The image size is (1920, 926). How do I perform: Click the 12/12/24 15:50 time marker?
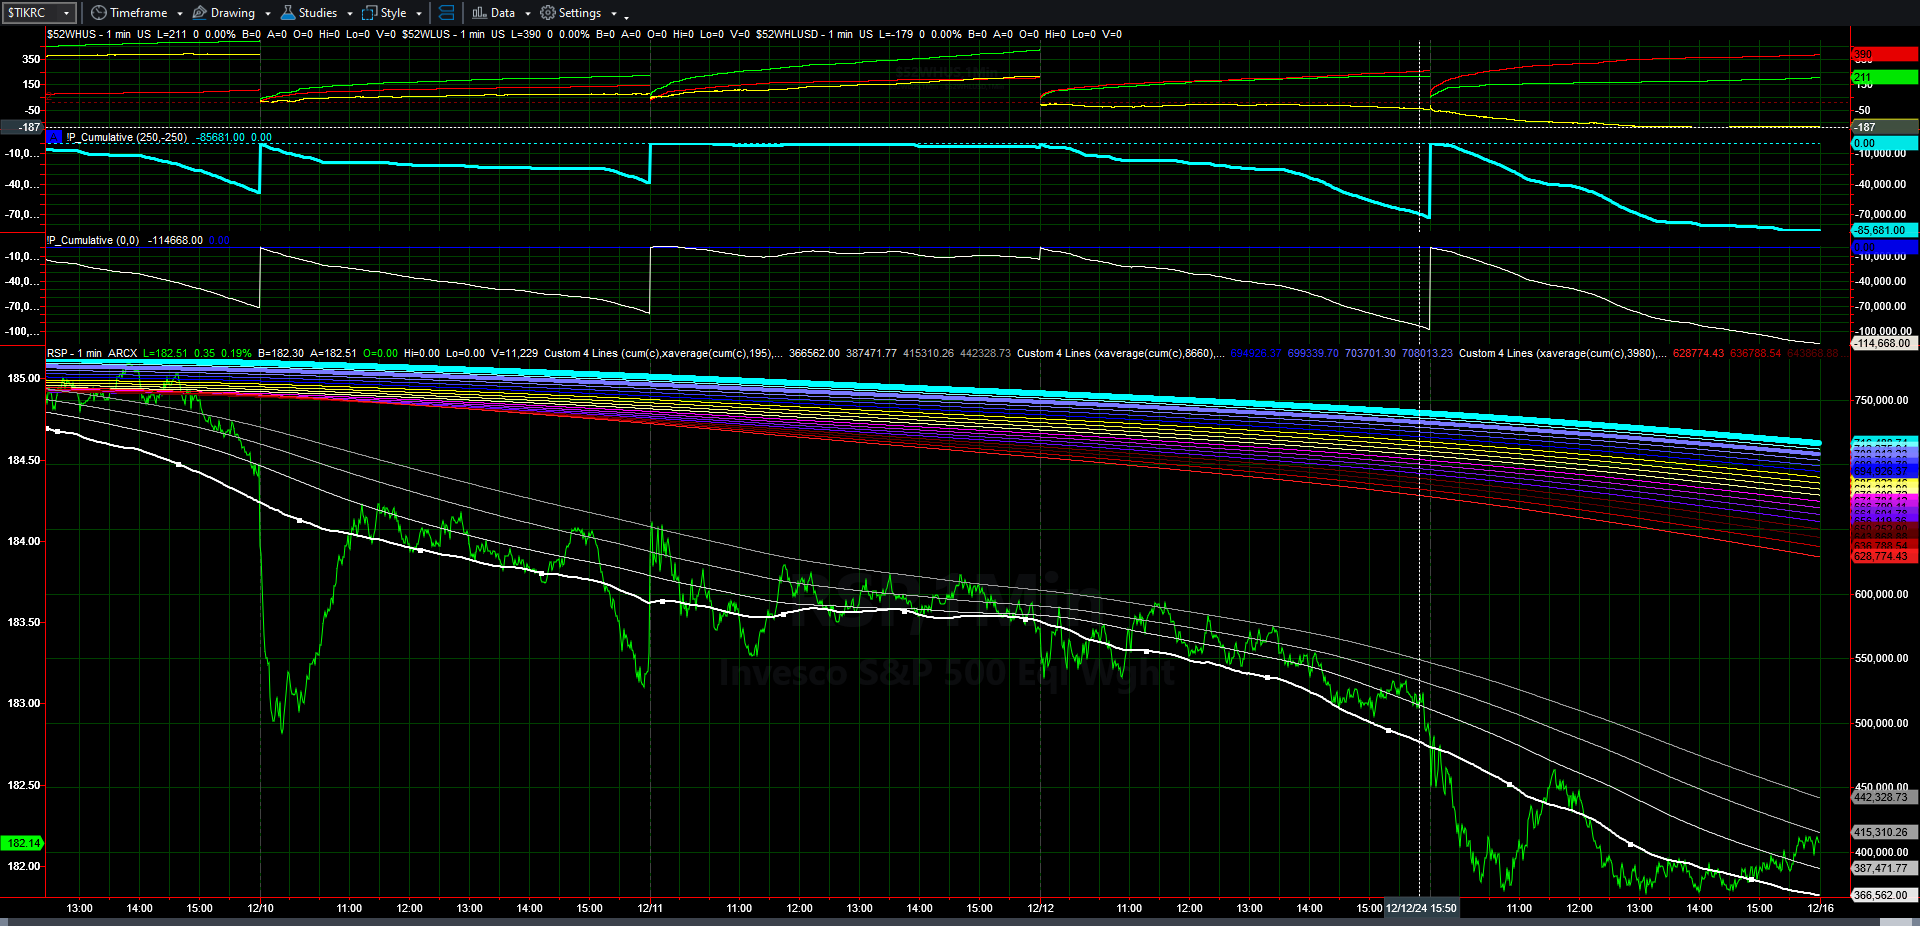(x=1421, y=908)
